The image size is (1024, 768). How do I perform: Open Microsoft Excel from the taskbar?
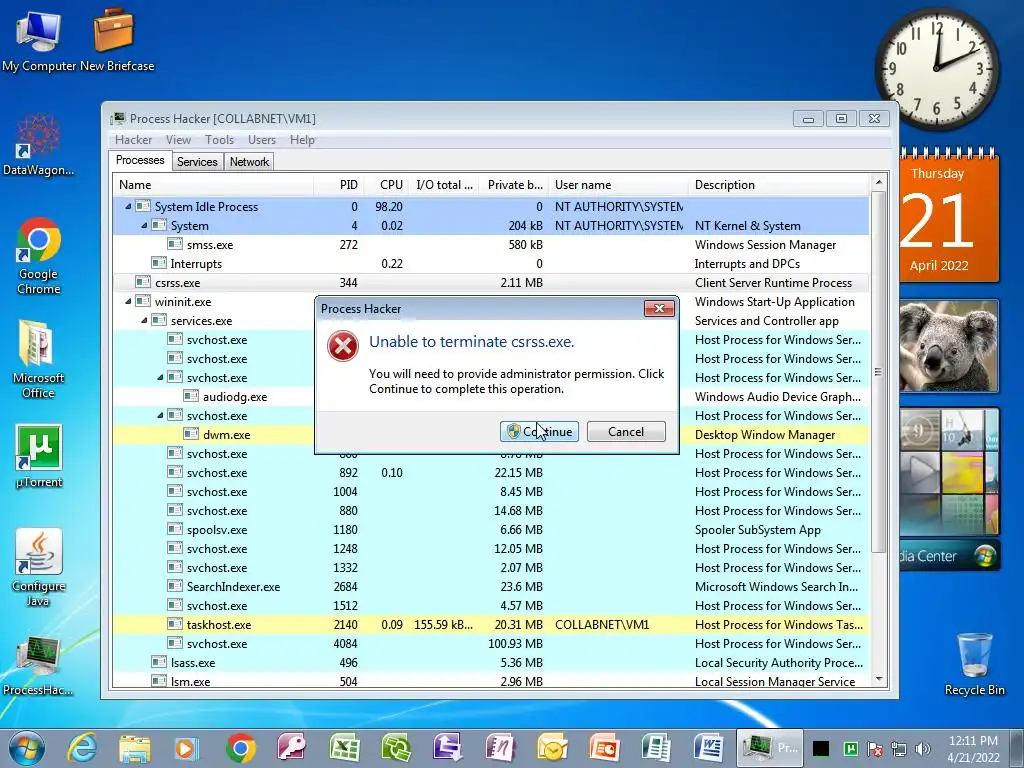(x=344, y=748)
